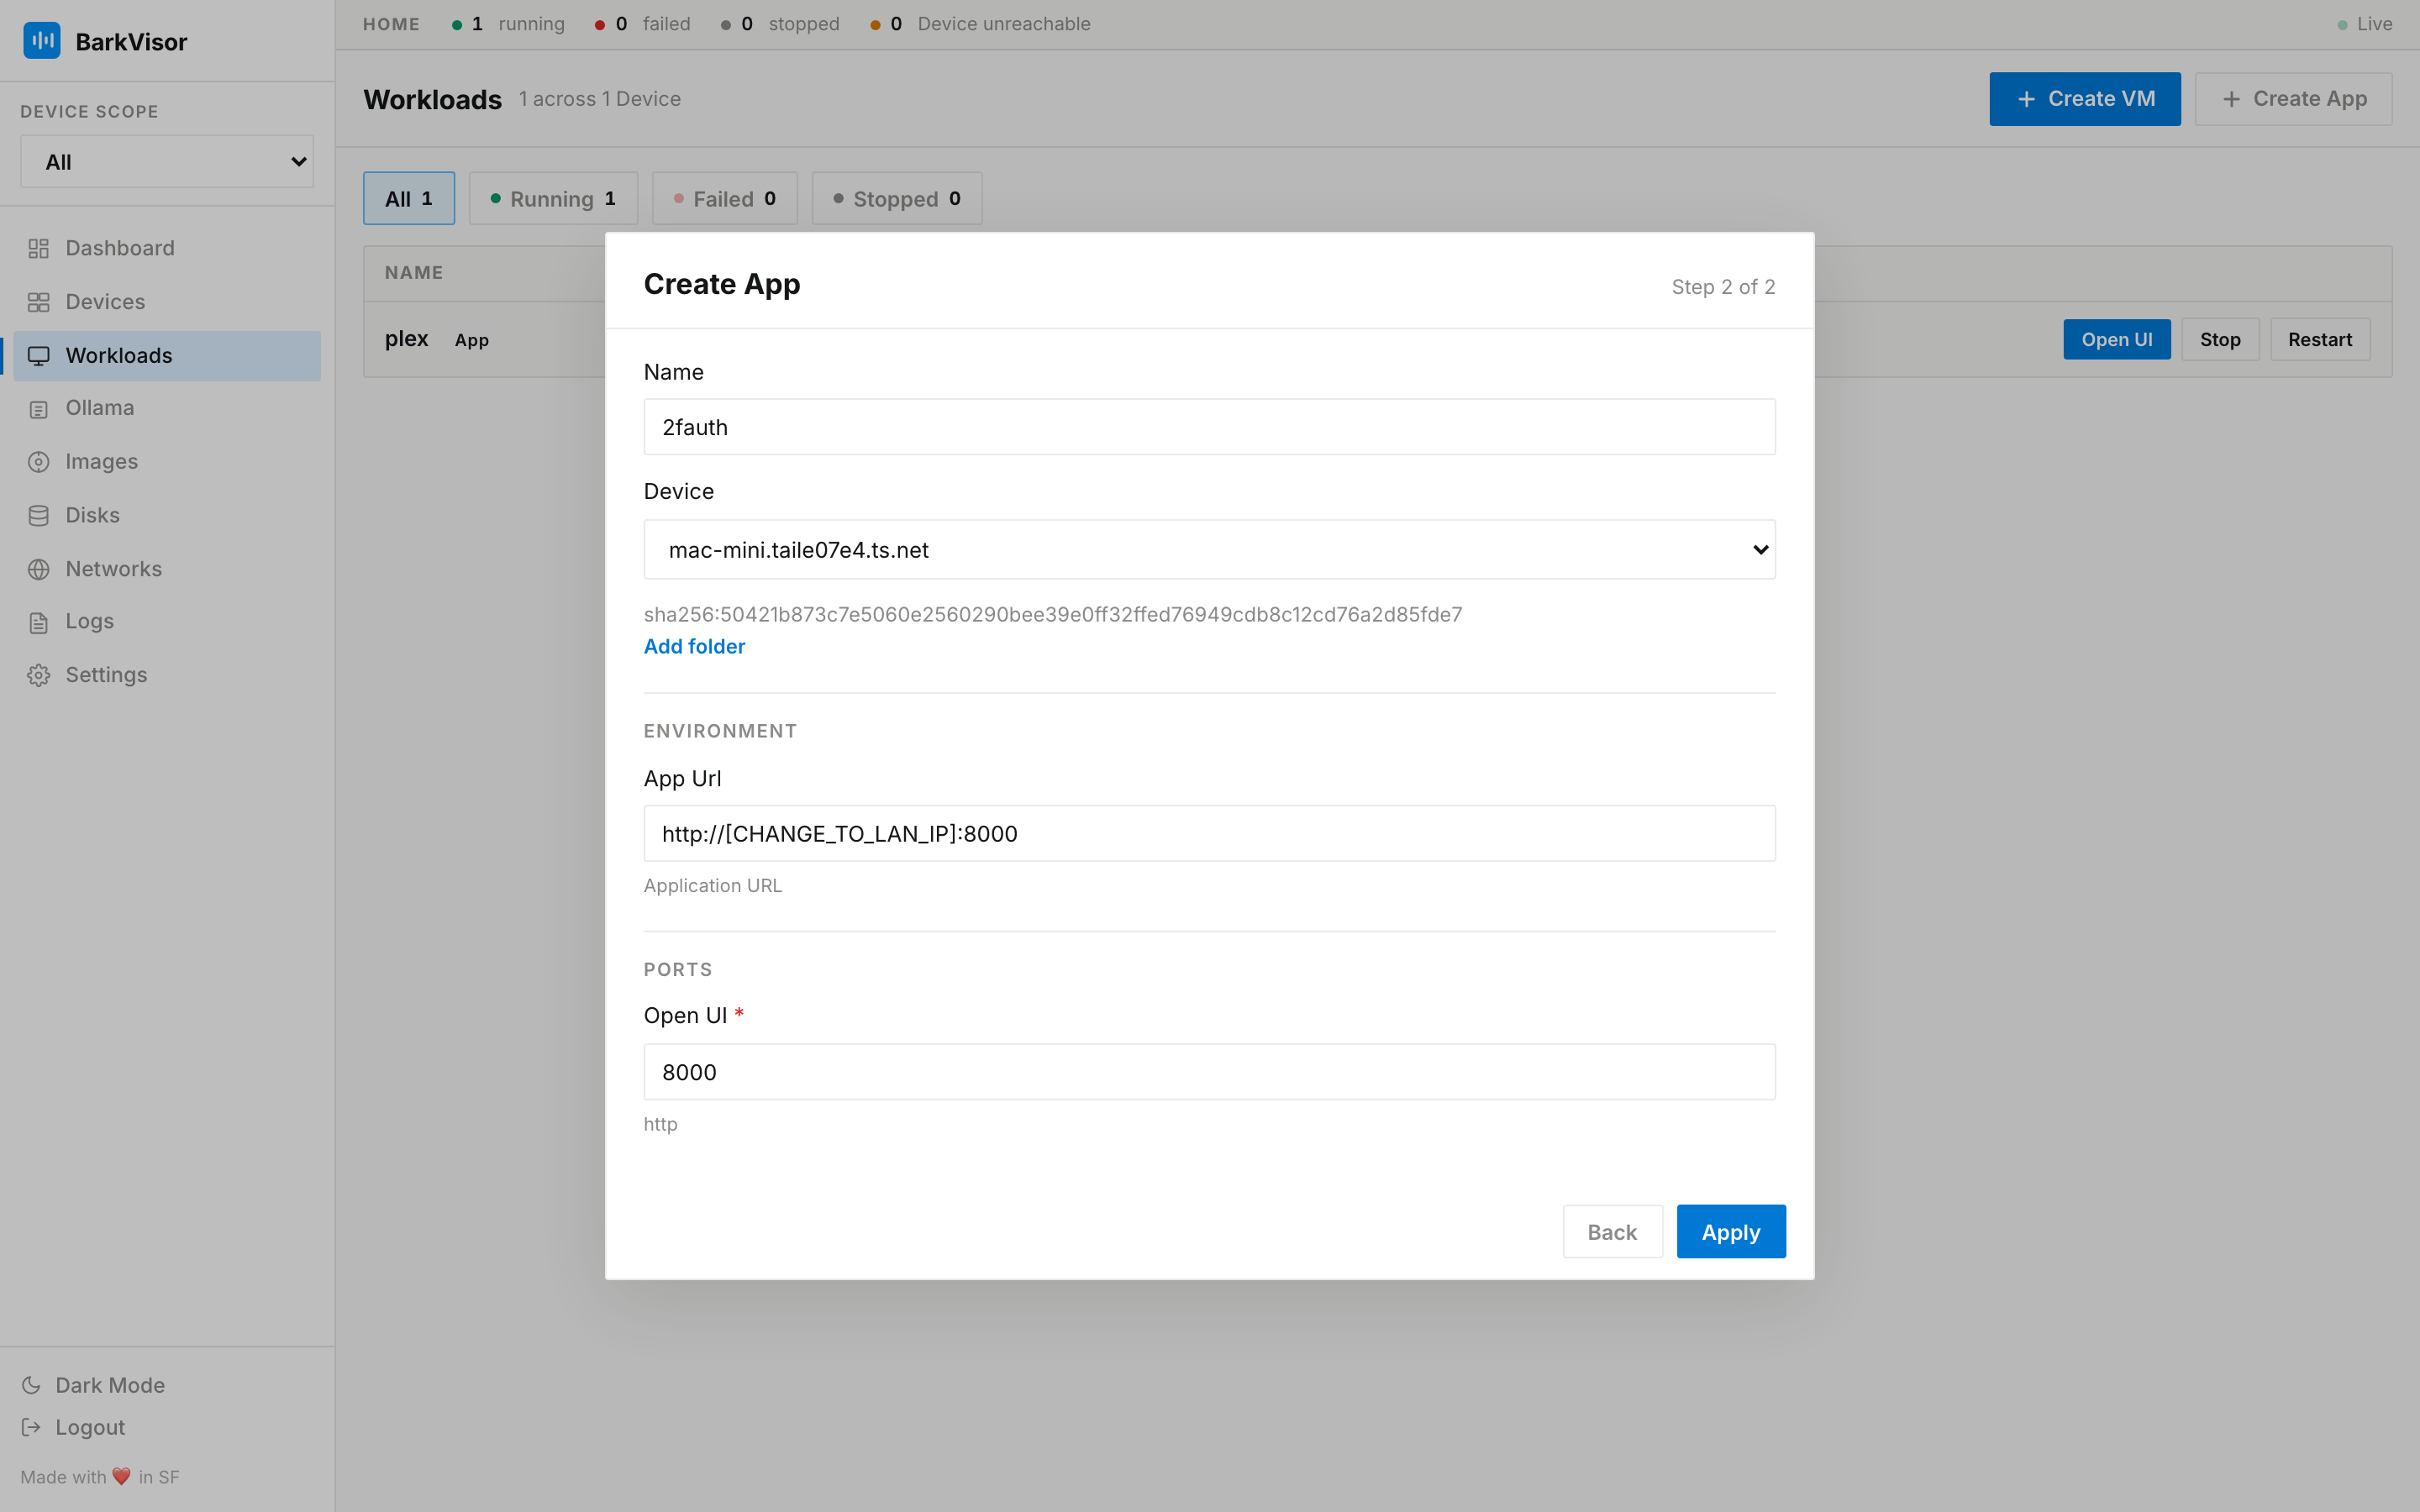Click the '0 Device unreachable' status counter
Screen dimensions: 2420x1512
pos(980,24)
